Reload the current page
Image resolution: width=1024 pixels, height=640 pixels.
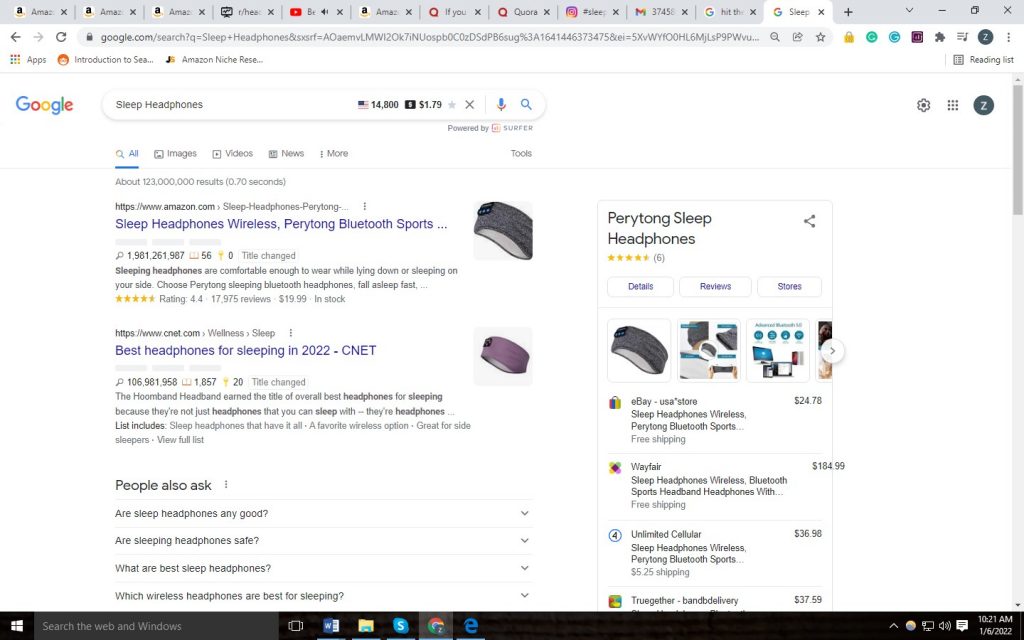[x=61, y=37]
